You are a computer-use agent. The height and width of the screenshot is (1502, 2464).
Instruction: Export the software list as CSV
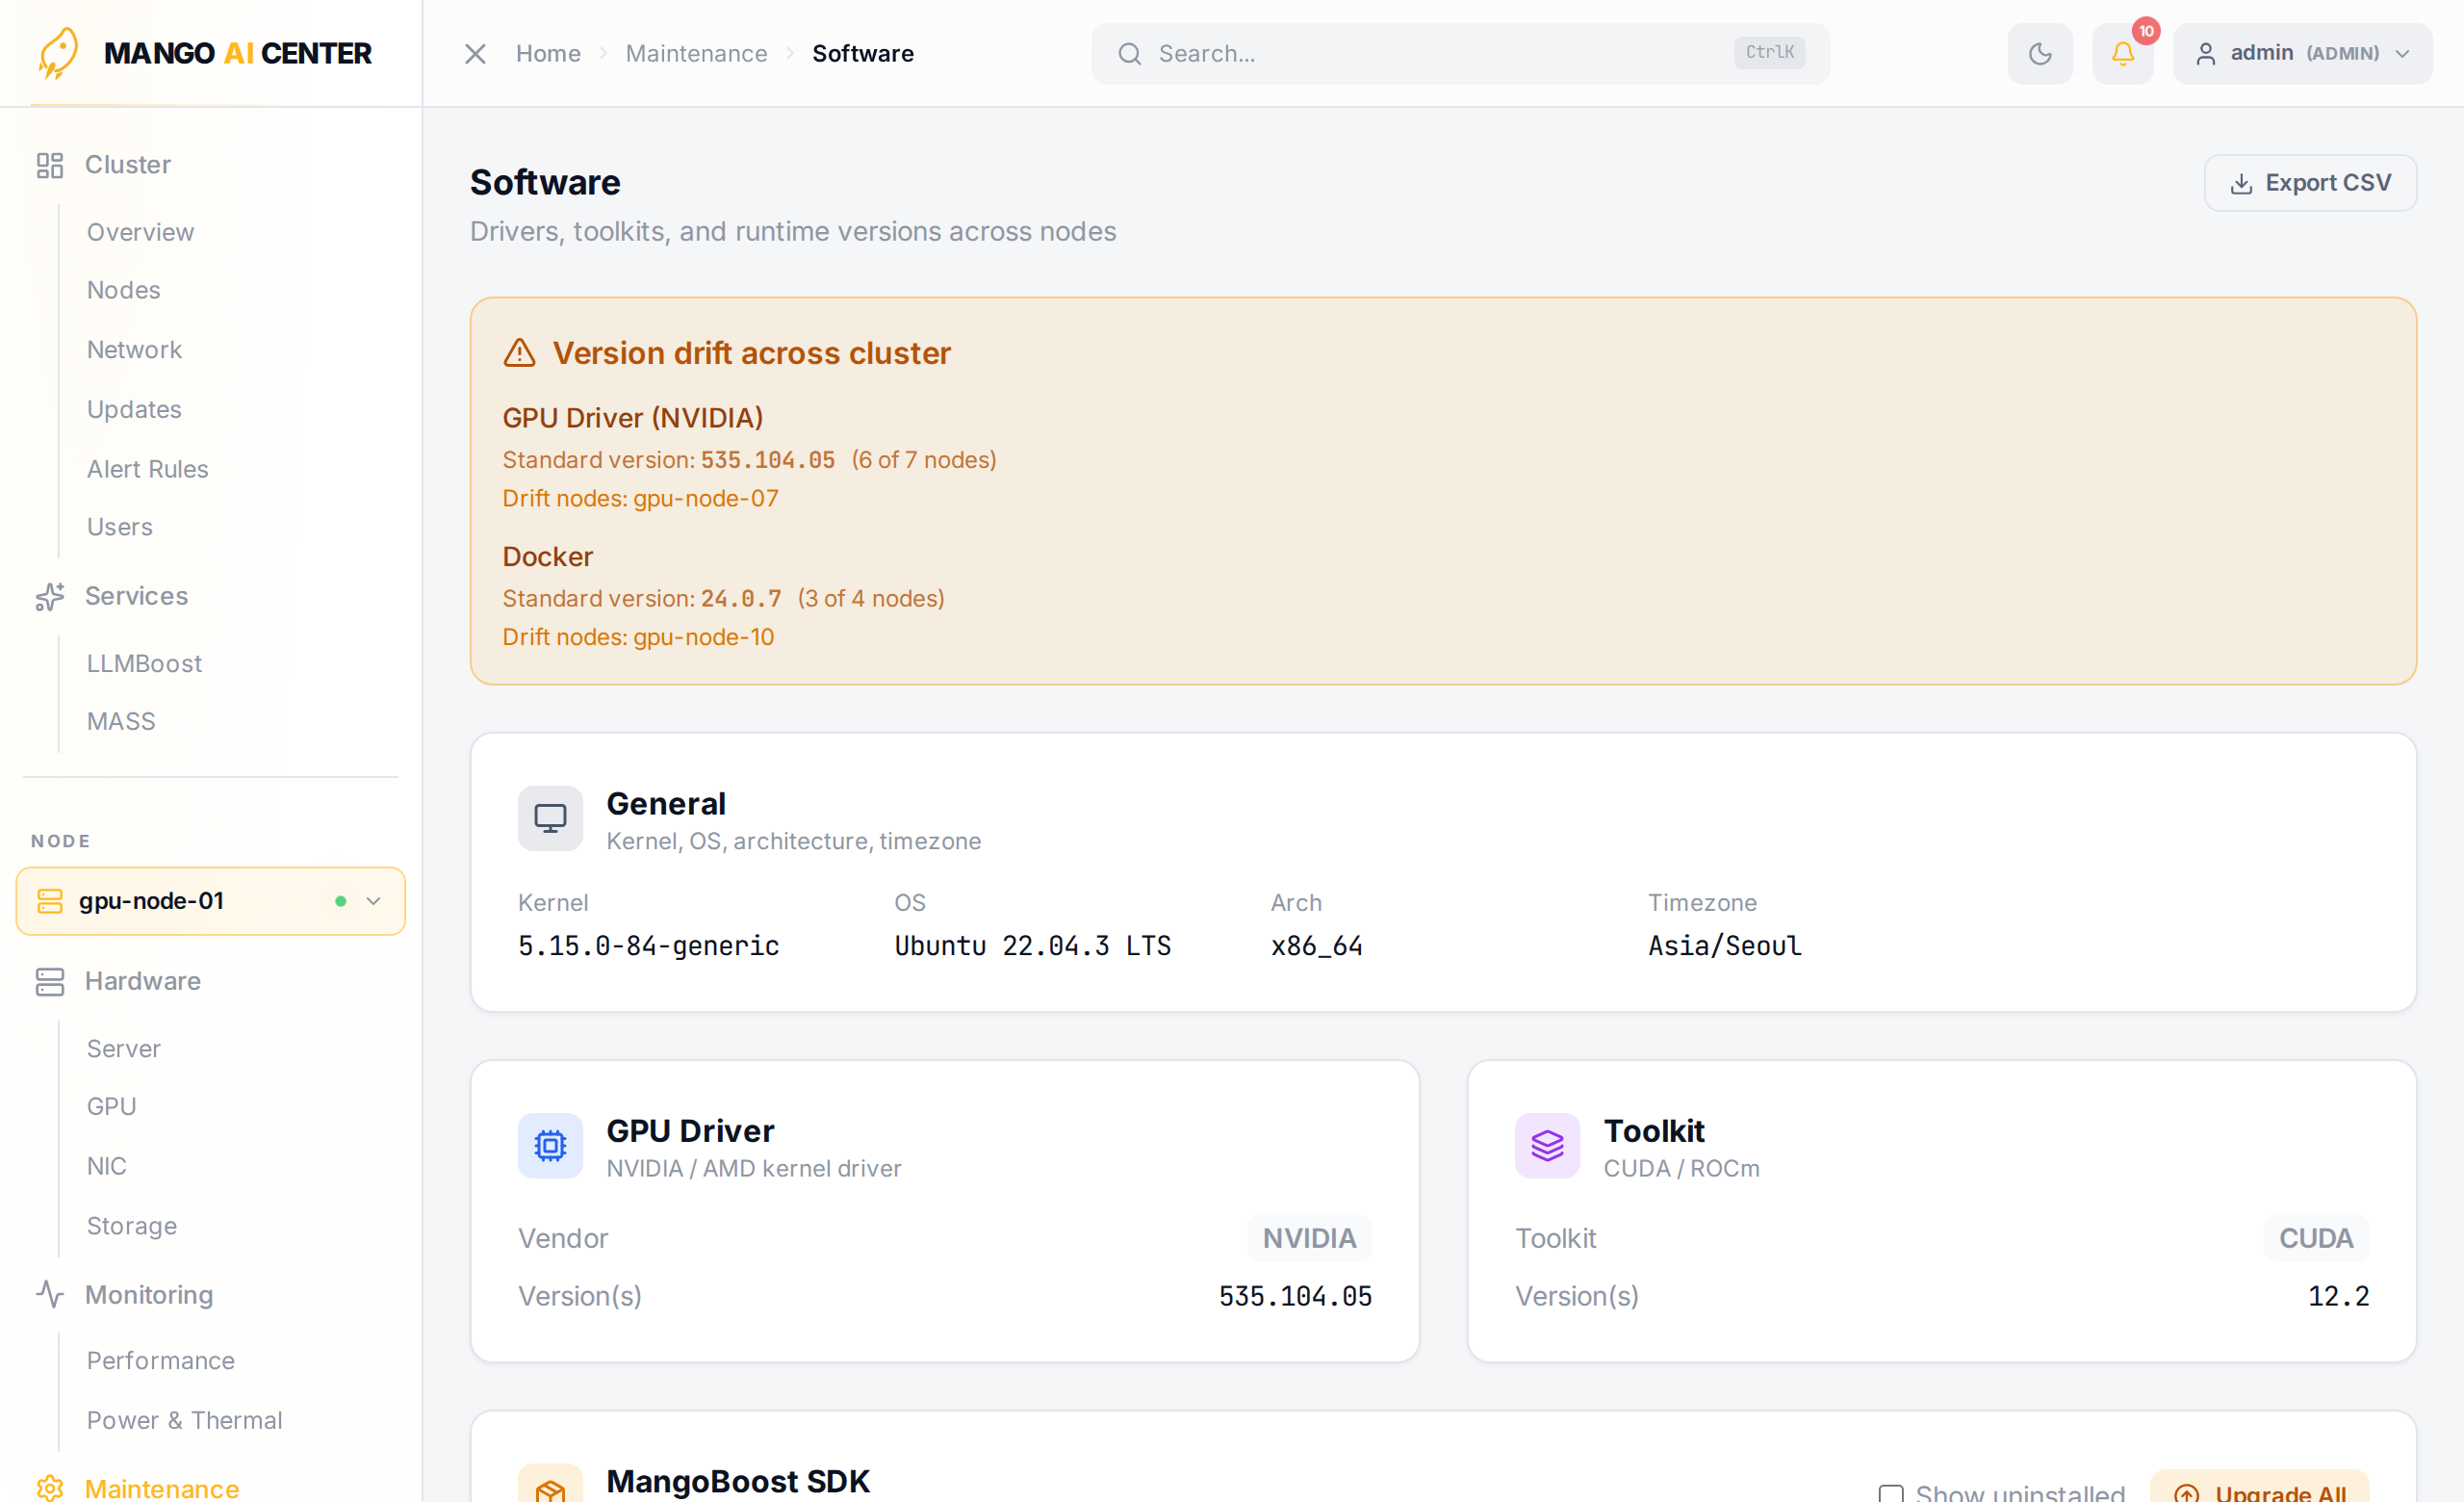[2310, 183]
